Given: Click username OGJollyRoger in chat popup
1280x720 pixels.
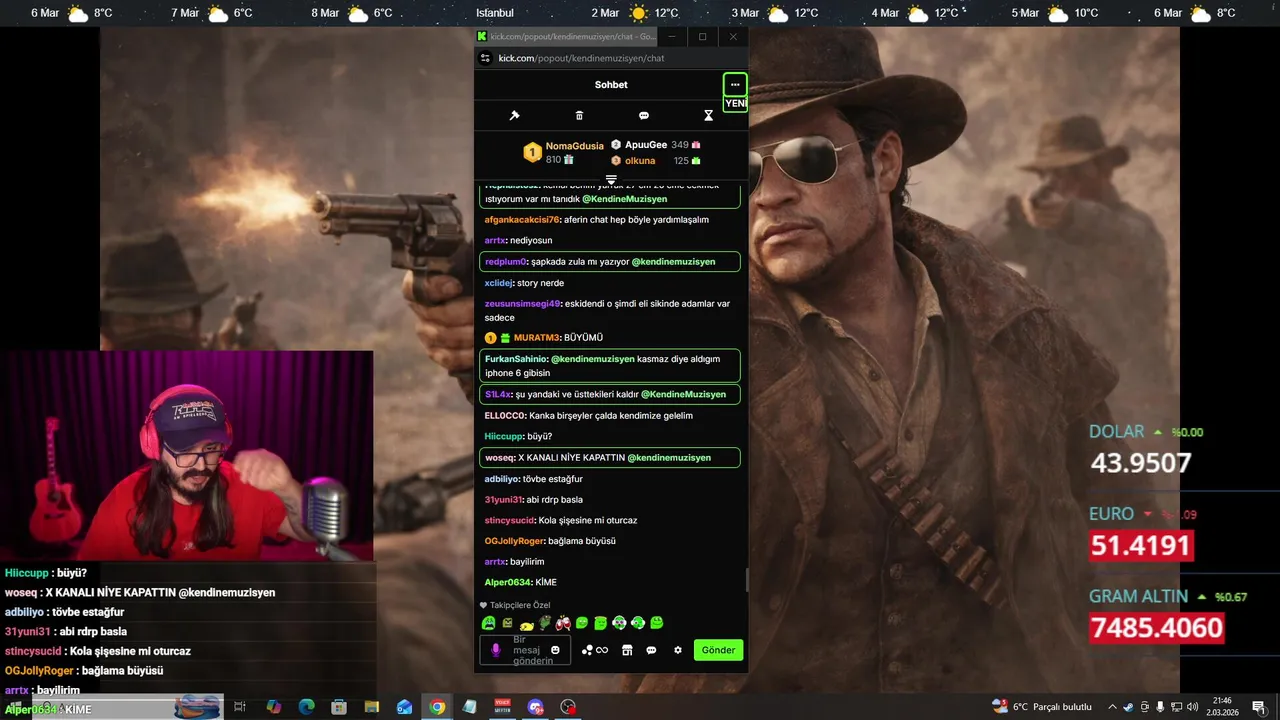Looking at the screenshot, I should tap(514, 541).
